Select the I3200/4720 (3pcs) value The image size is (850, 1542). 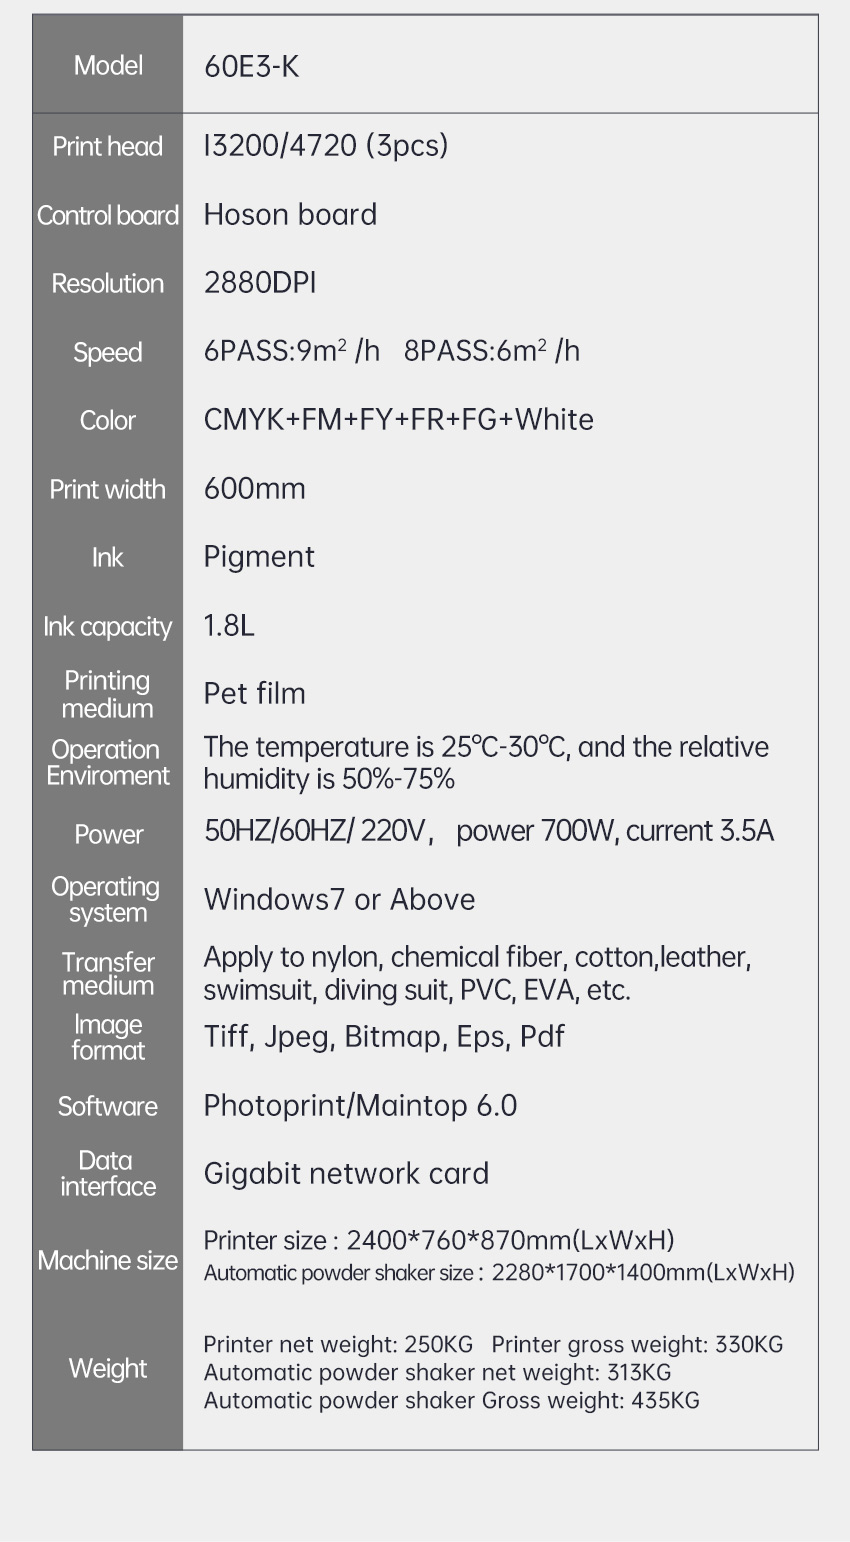click(x=325, y=146)
